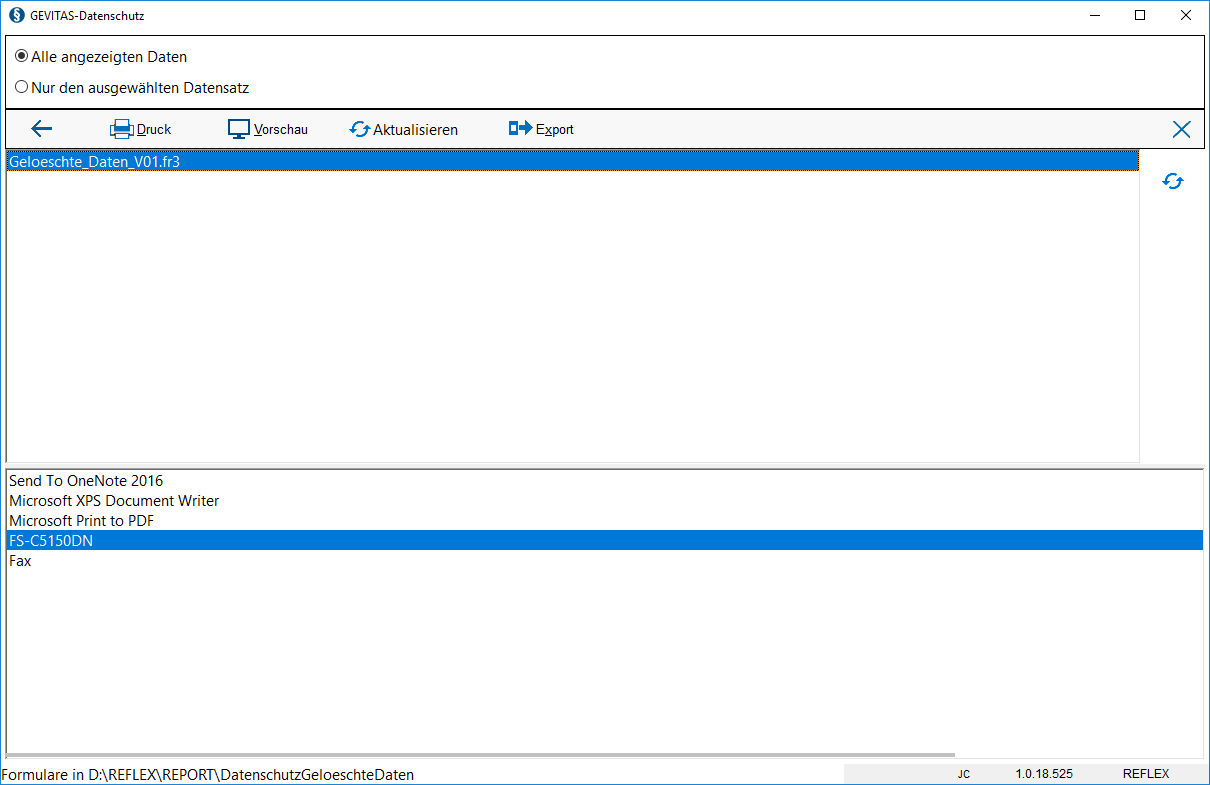Viewport: 1210px width, 785px height.
Task: Choose 'Microsoft XPS Document Writer' printer
Action: tap(604, 501)
